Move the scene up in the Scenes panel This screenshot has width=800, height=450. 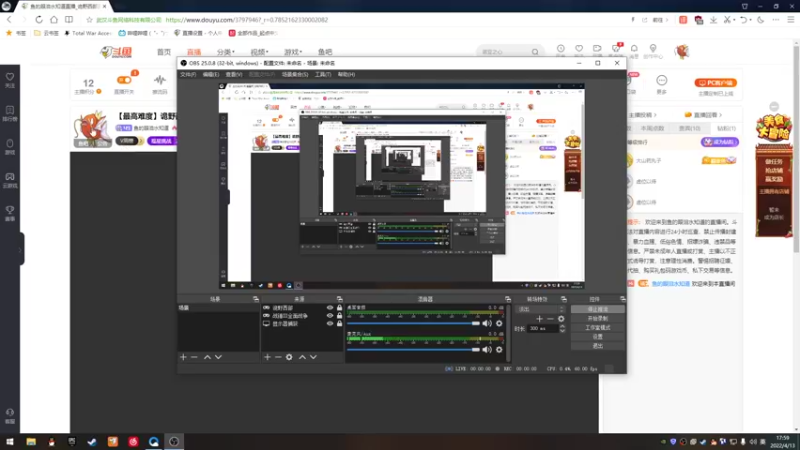pyautogui.click(x=207, y=357)
